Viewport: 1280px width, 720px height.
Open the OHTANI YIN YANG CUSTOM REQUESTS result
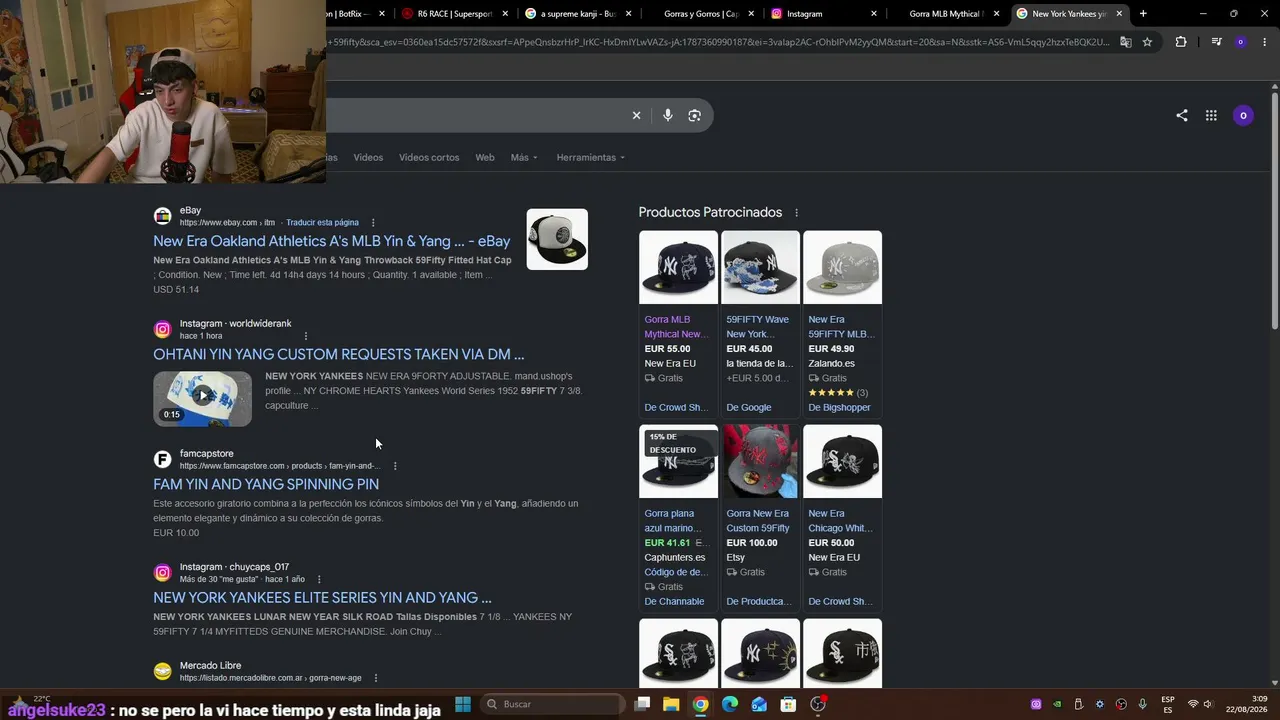coord(338,354)
